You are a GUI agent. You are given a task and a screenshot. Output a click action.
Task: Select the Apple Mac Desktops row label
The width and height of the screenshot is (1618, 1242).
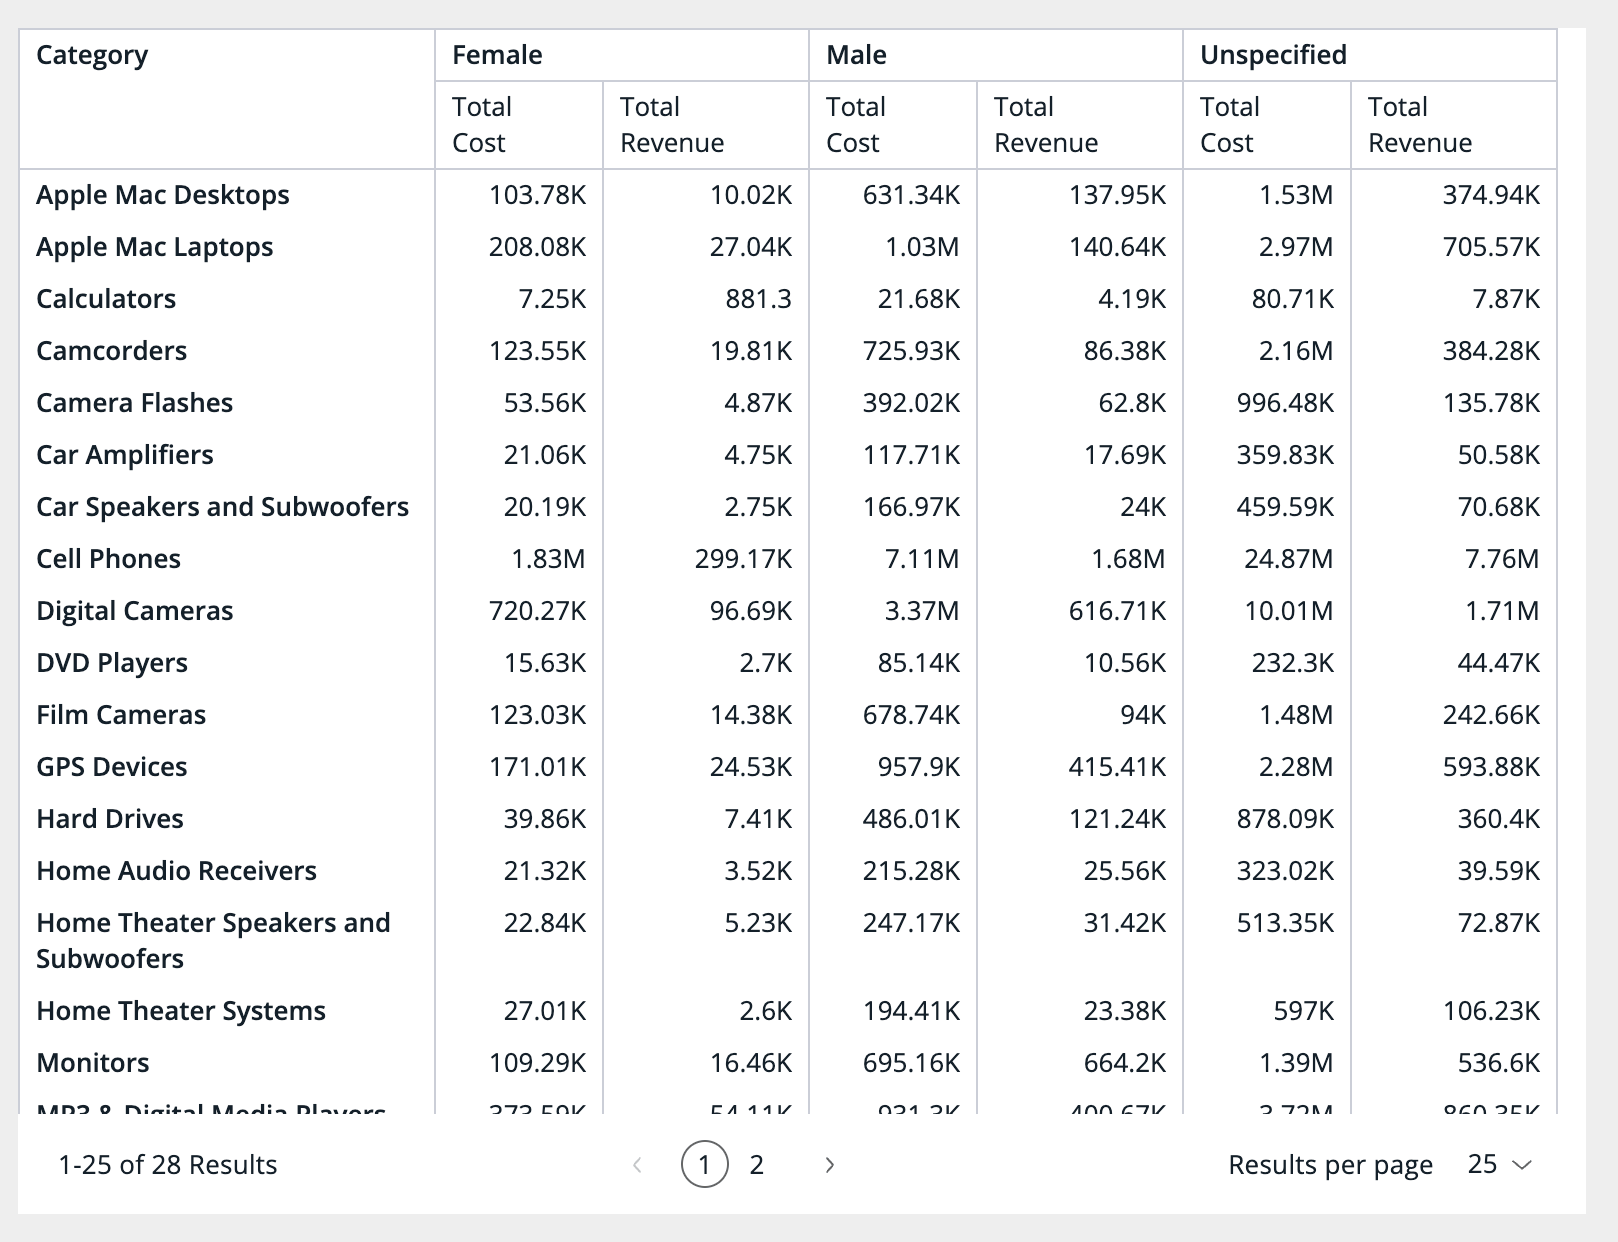click(163, 195)
